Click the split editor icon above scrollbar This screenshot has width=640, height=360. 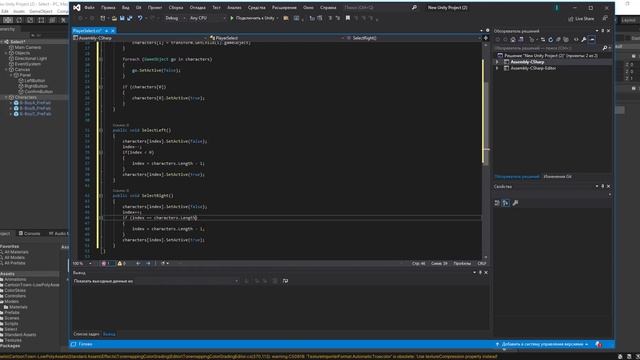click(485, 38)
